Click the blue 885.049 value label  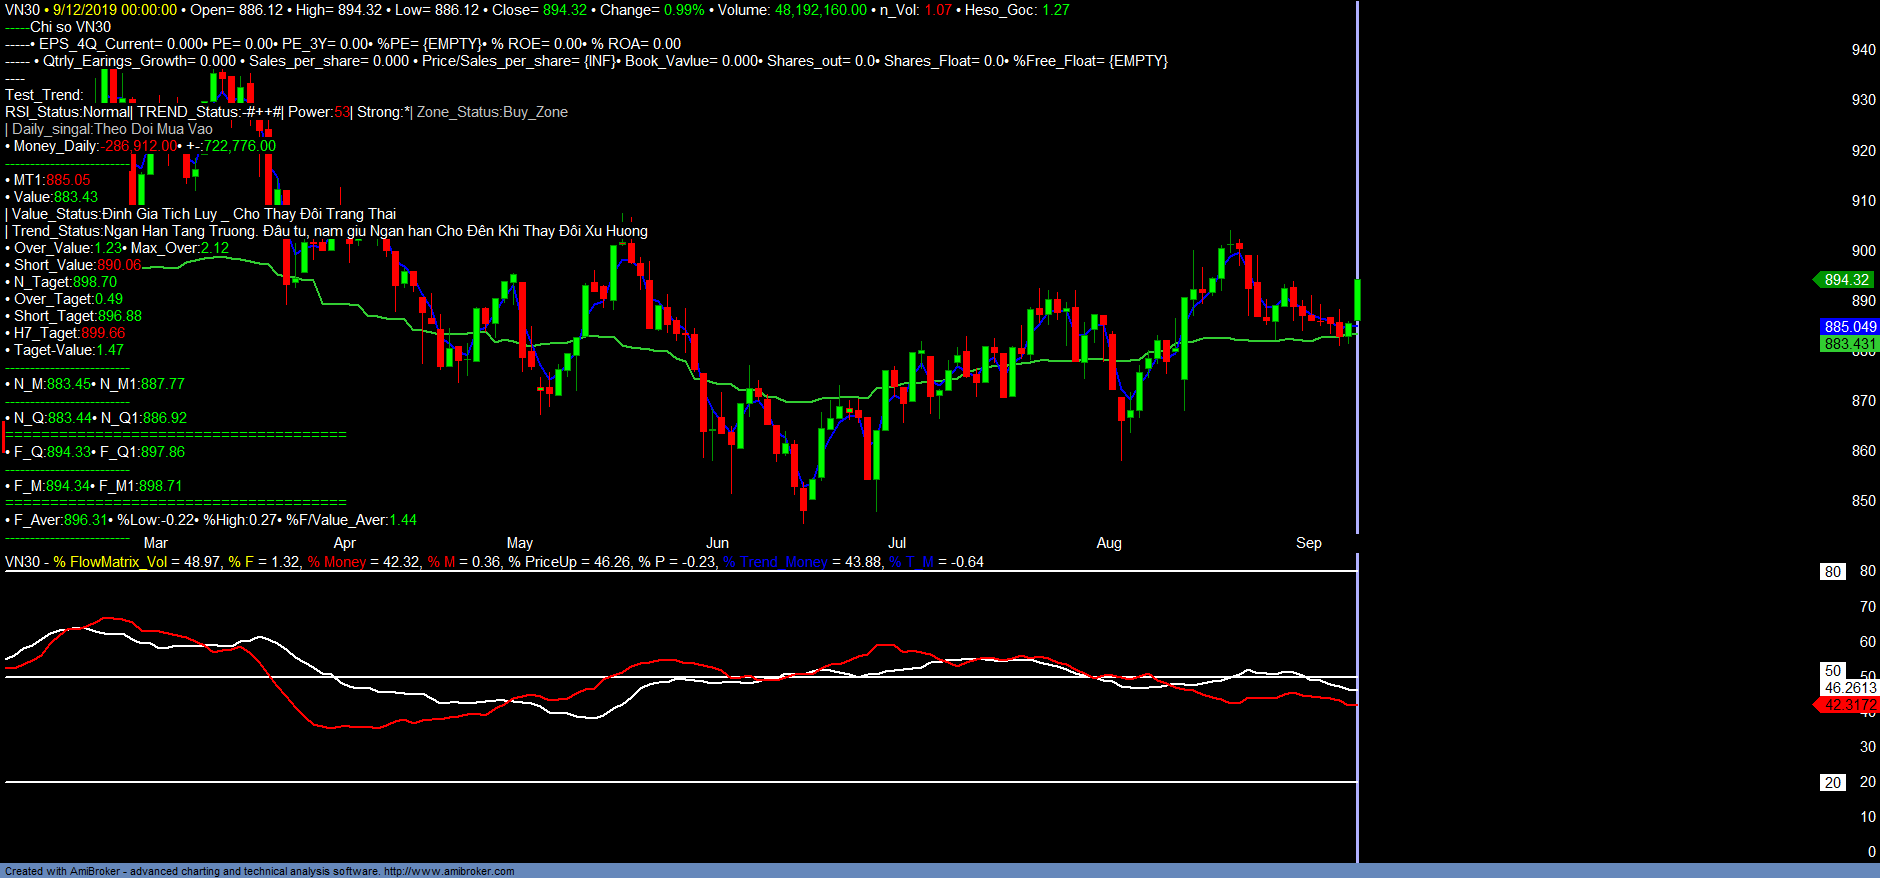click(1849, 327)
